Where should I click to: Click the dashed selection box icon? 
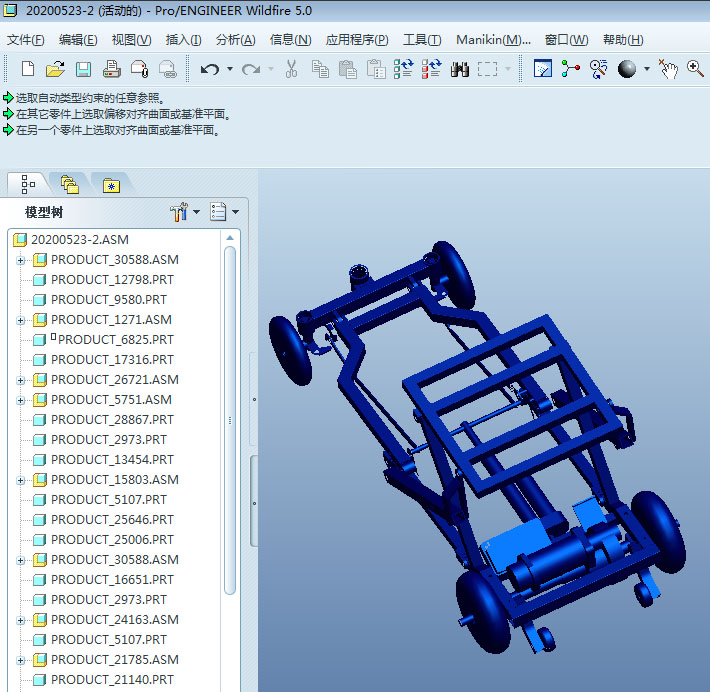point(487,69)
